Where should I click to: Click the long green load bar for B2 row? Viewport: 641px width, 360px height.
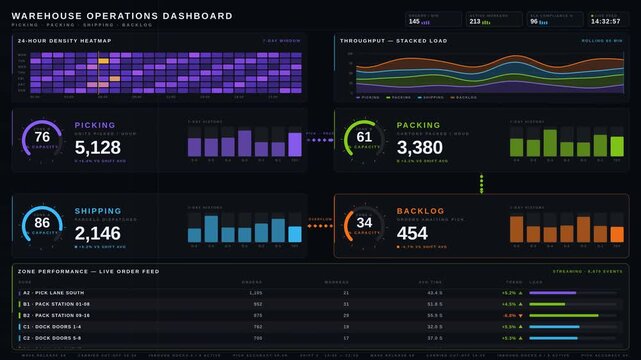pyautogui.click(x=564, y=315)
